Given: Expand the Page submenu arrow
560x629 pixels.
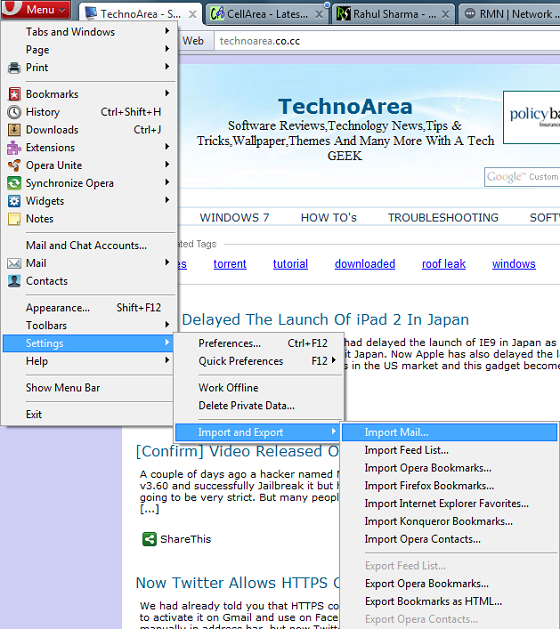Looking at the screenshot, I should pos(167,49).
